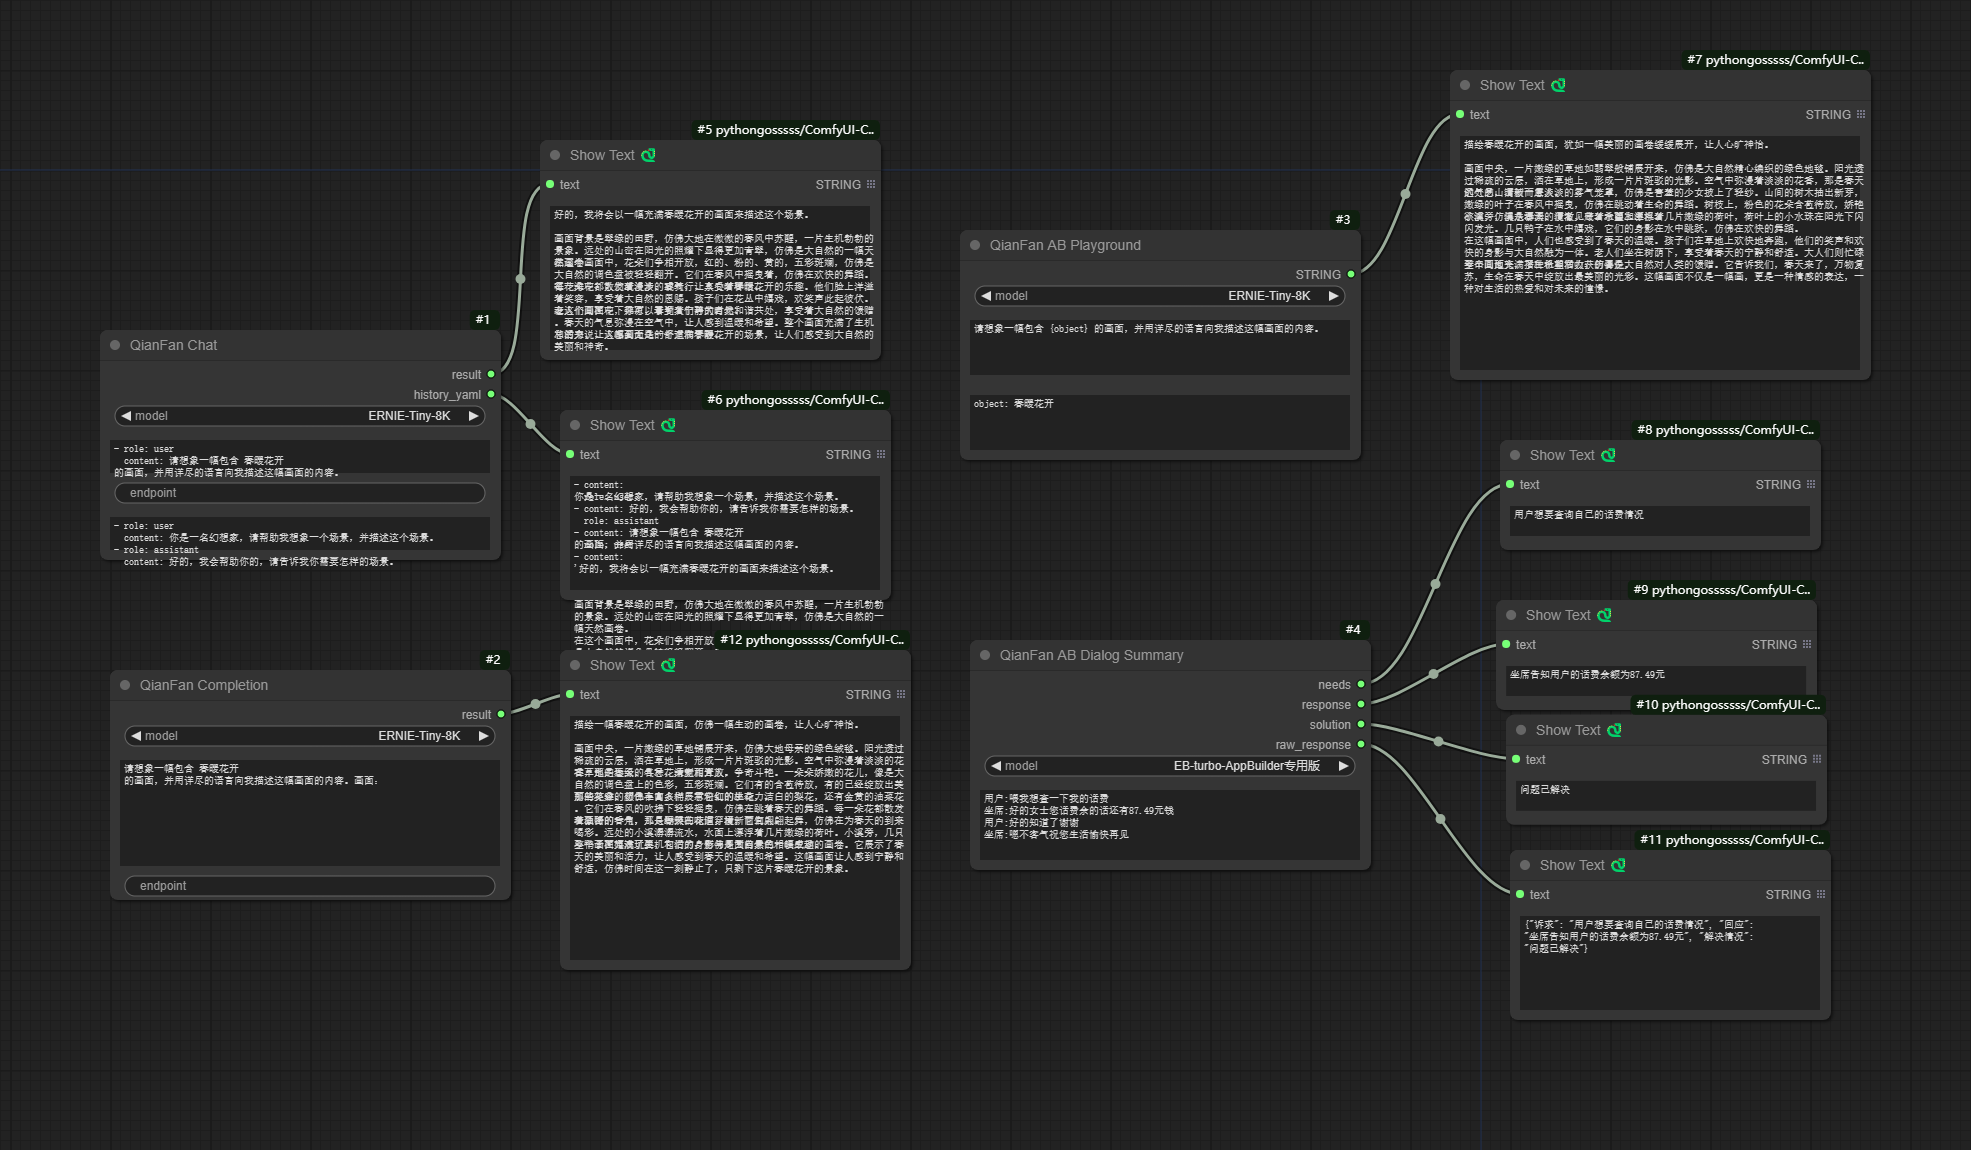Click green icon on Show Text node #5
This screenshot has height=1150, width=1971.
click(648, 155)
